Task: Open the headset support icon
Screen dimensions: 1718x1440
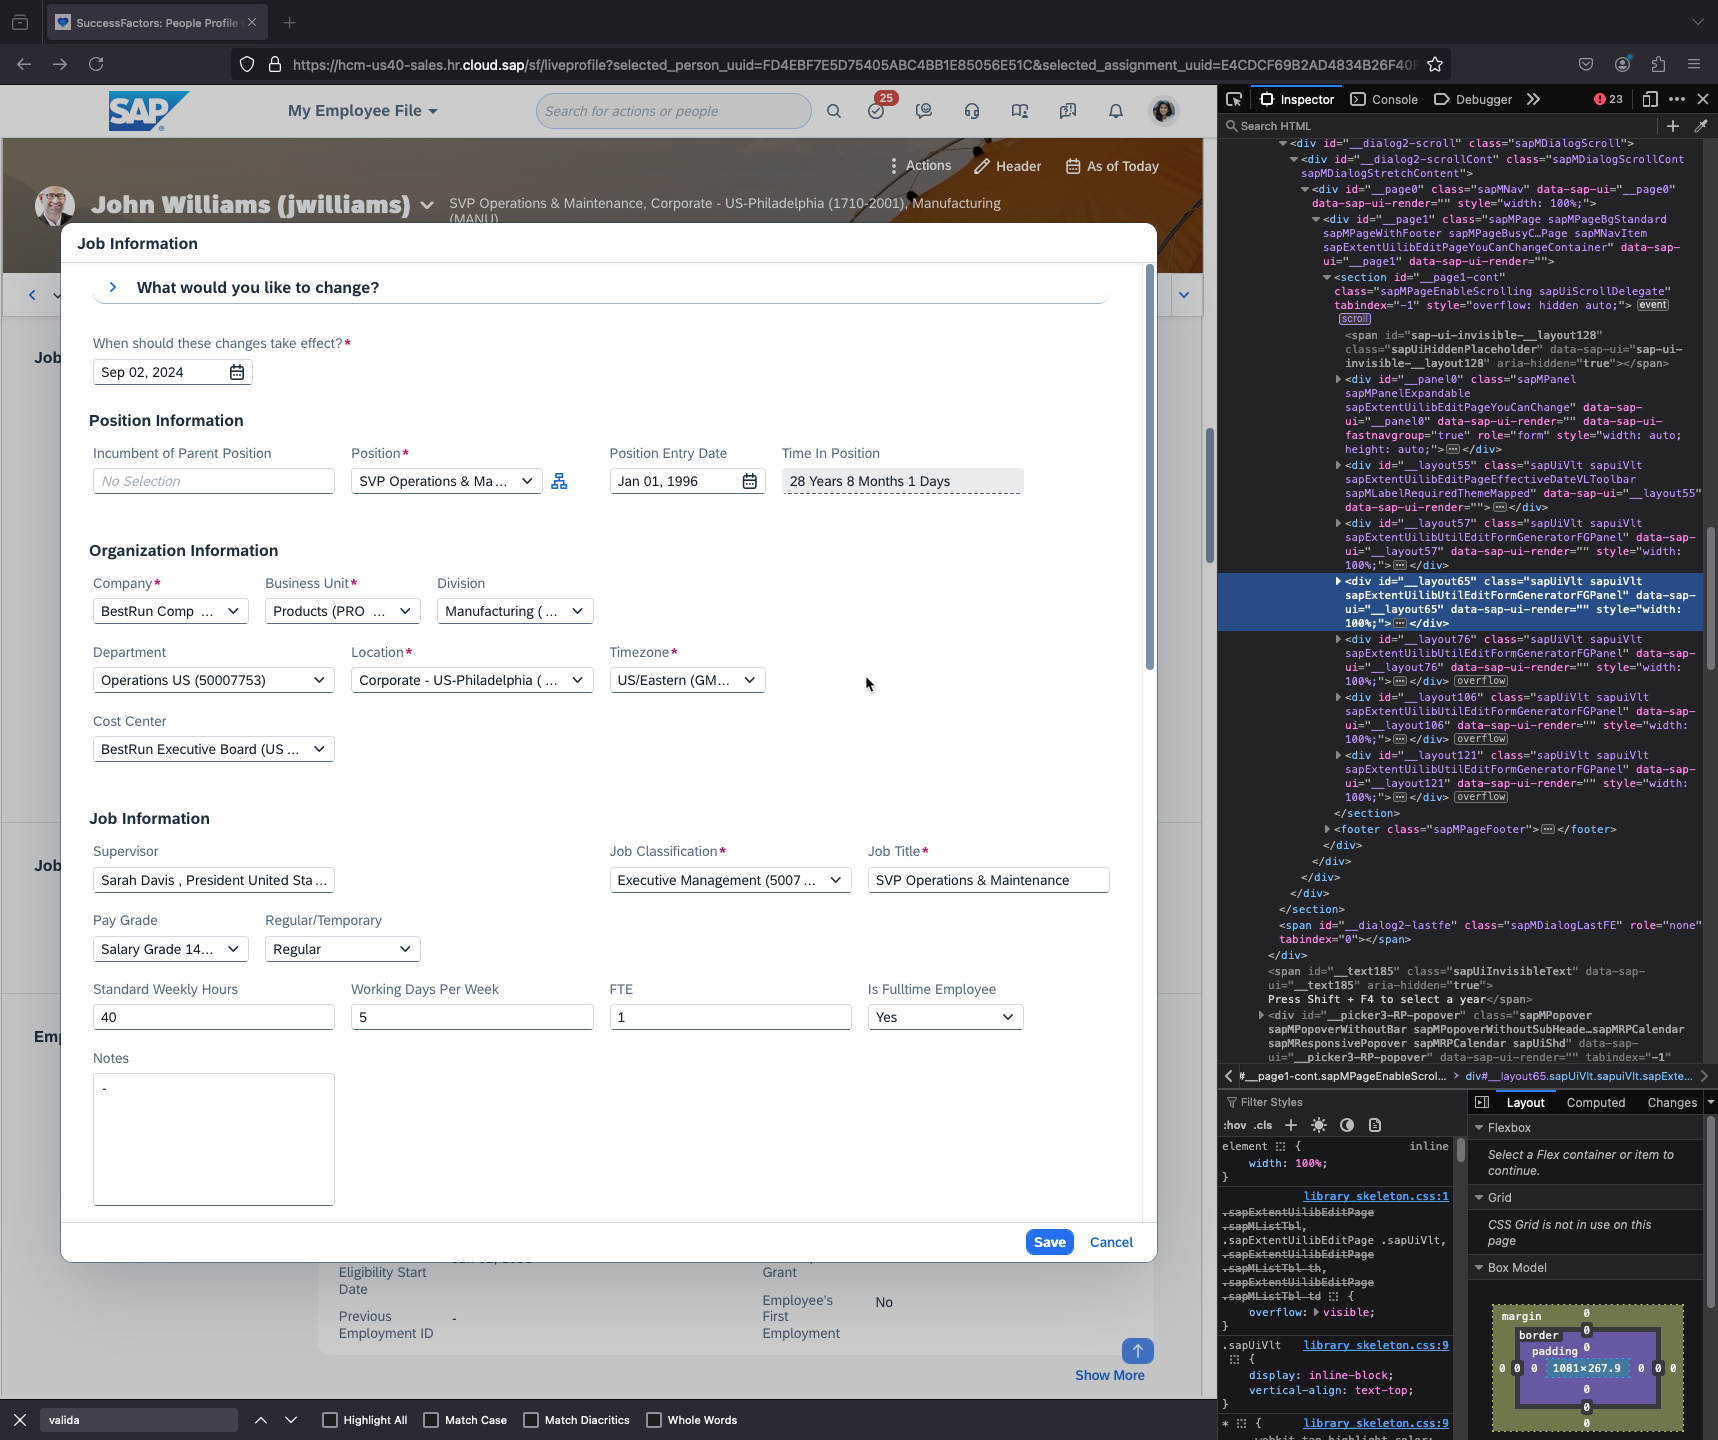Action: [x=972, y=111]
